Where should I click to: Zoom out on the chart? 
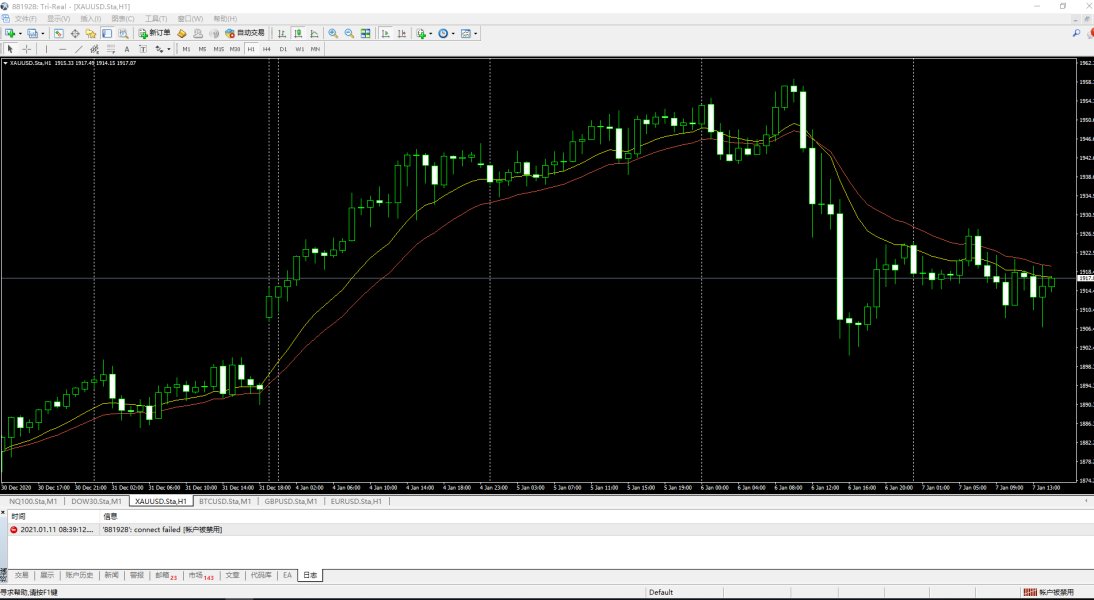[350, 33]
